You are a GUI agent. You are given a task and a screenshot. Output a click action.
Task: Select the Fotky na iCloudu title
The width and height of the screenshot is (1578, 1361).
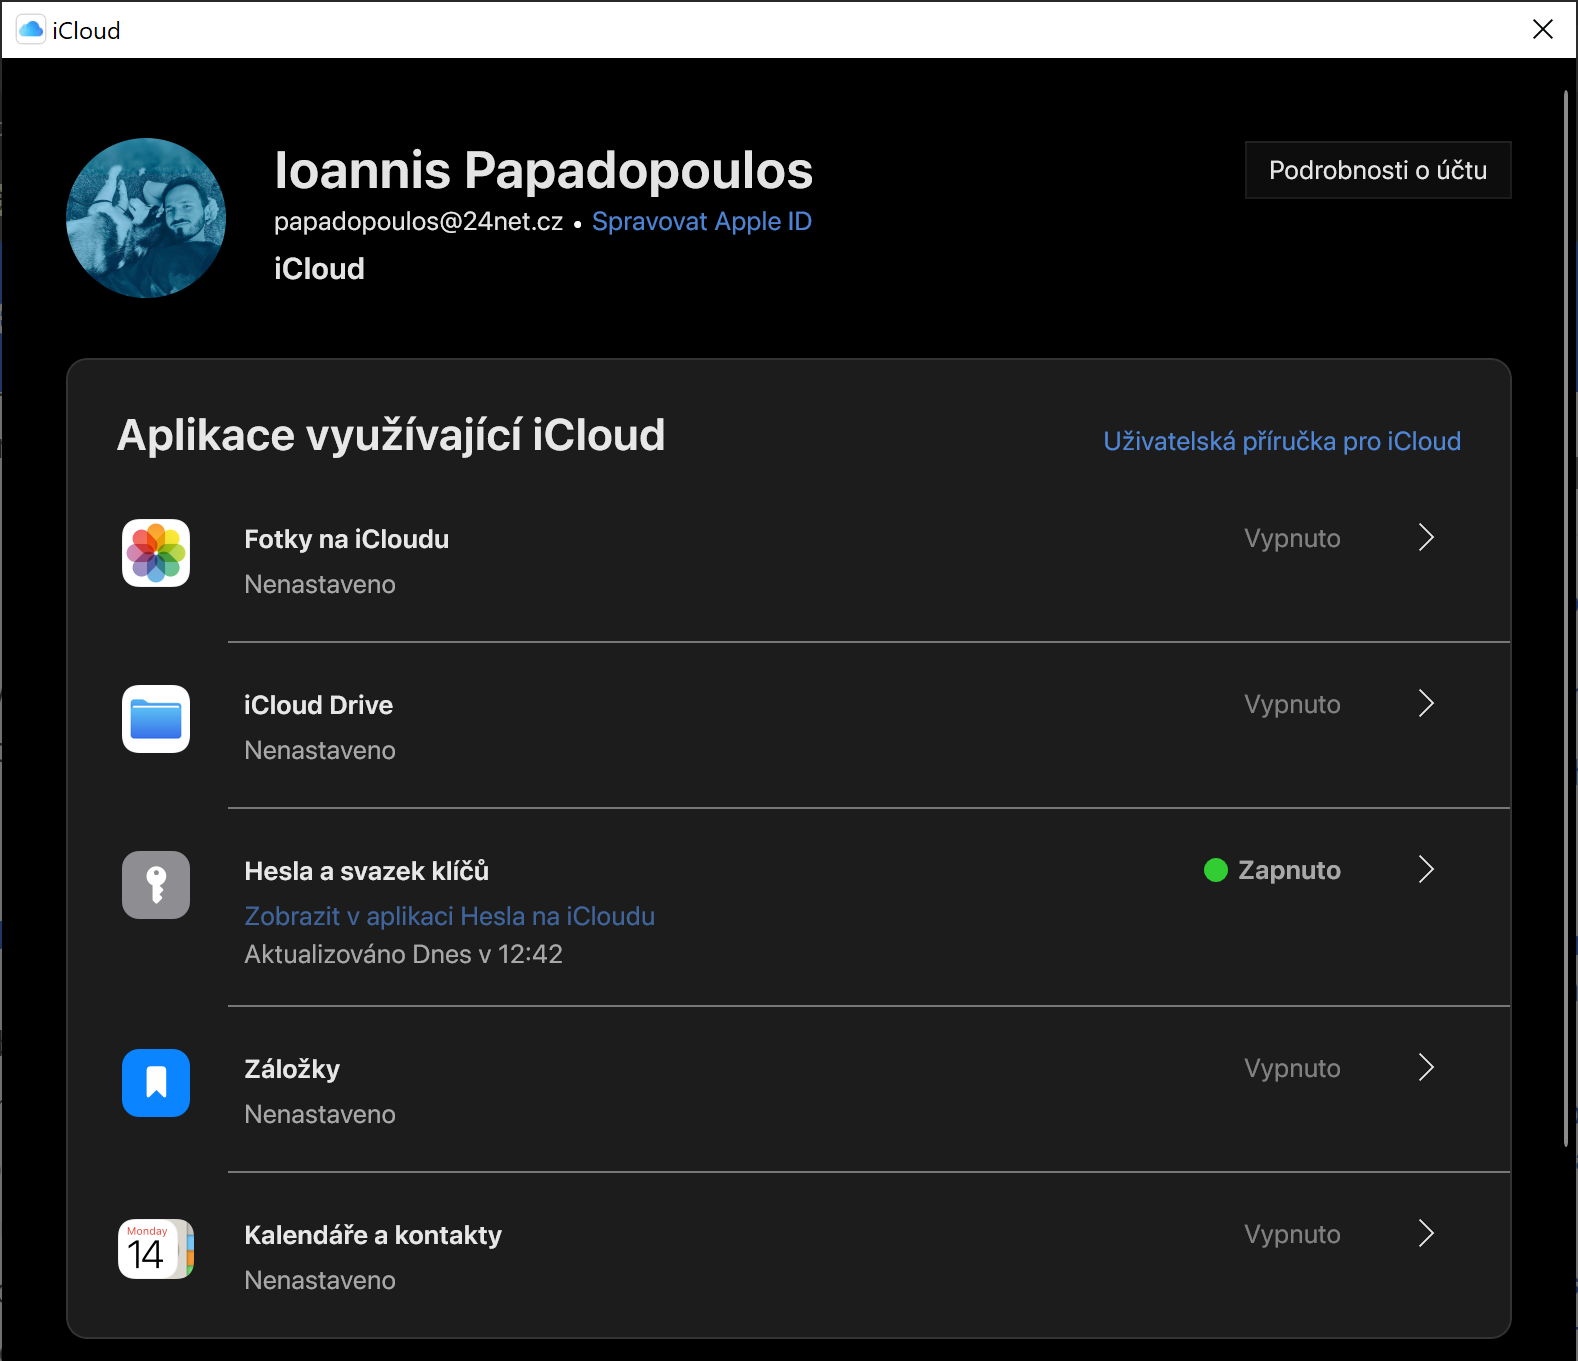click(347, 539)
